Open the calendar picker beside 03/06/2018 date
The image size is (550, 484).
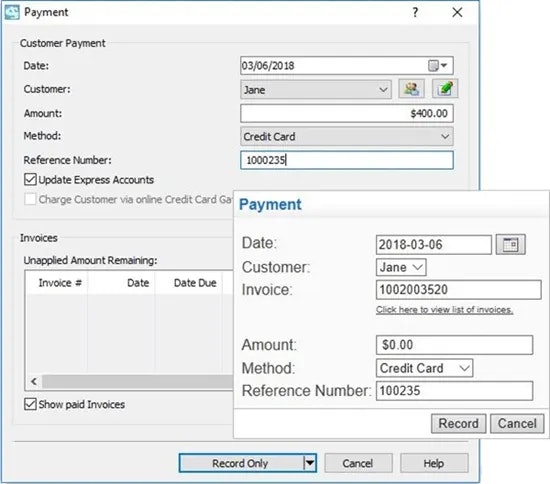(x=437, y=66)
